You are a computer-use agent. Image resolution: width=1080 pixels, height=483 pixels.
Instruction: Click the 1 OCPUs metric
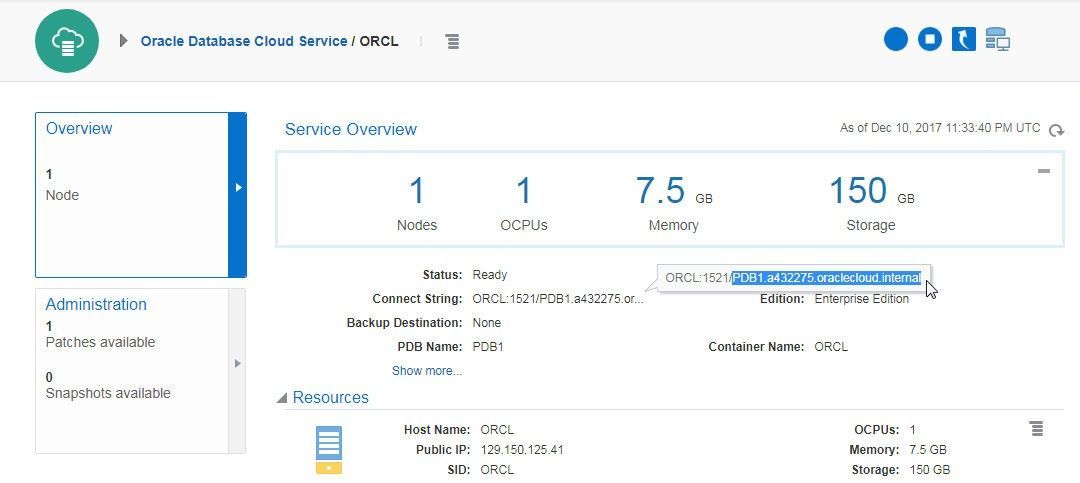[523, 203]
